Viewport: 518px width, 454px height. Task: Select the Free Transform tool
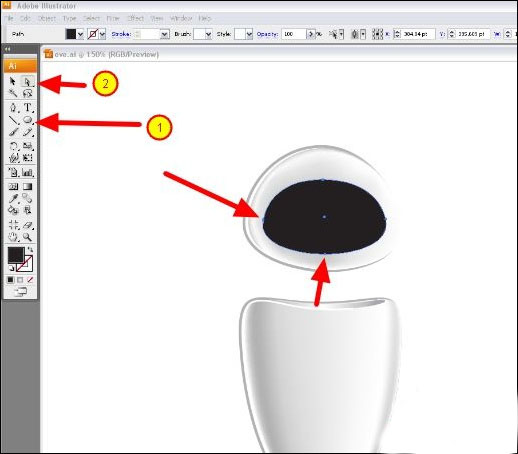coord(28,158)
